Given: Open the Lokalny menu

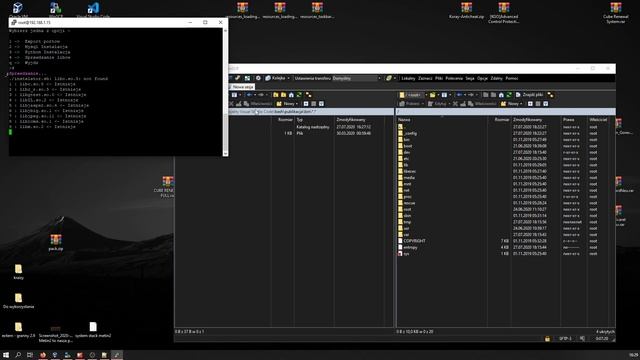Looking at the screenshot, I should (x=408, y=78).
